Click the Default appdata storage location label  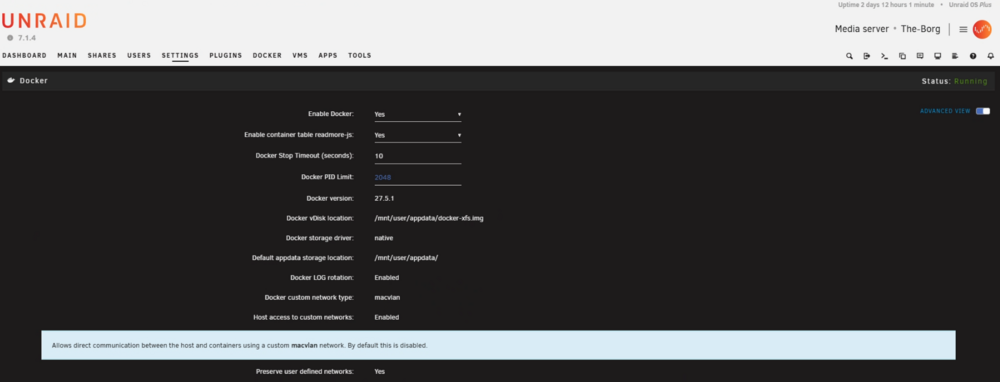pos(303,258)
